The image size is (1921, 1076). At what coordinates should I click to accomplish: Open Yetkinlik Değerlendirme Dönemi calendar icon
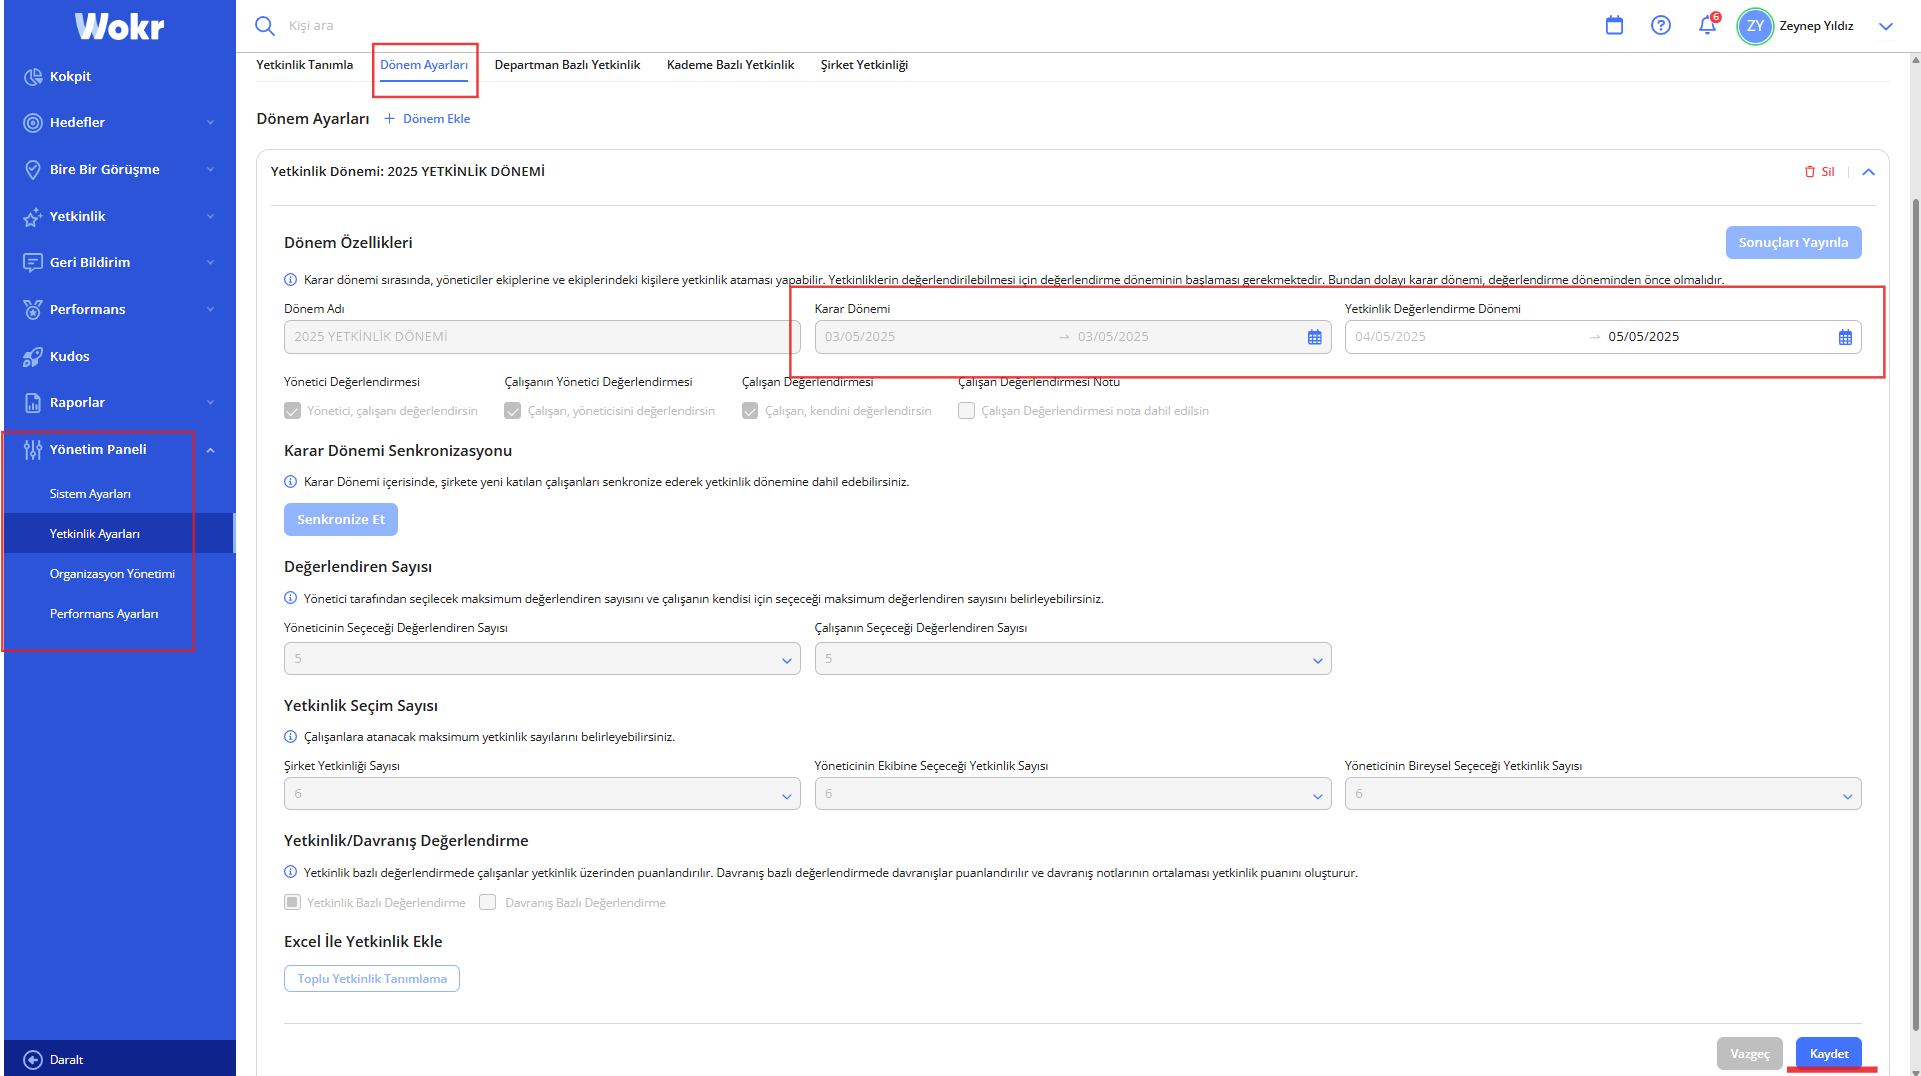[1845, 338]
